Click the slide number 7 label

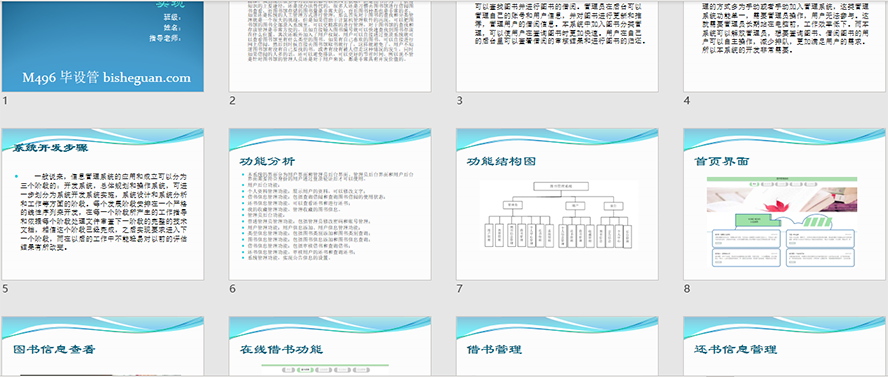click(x=459, y=289)
